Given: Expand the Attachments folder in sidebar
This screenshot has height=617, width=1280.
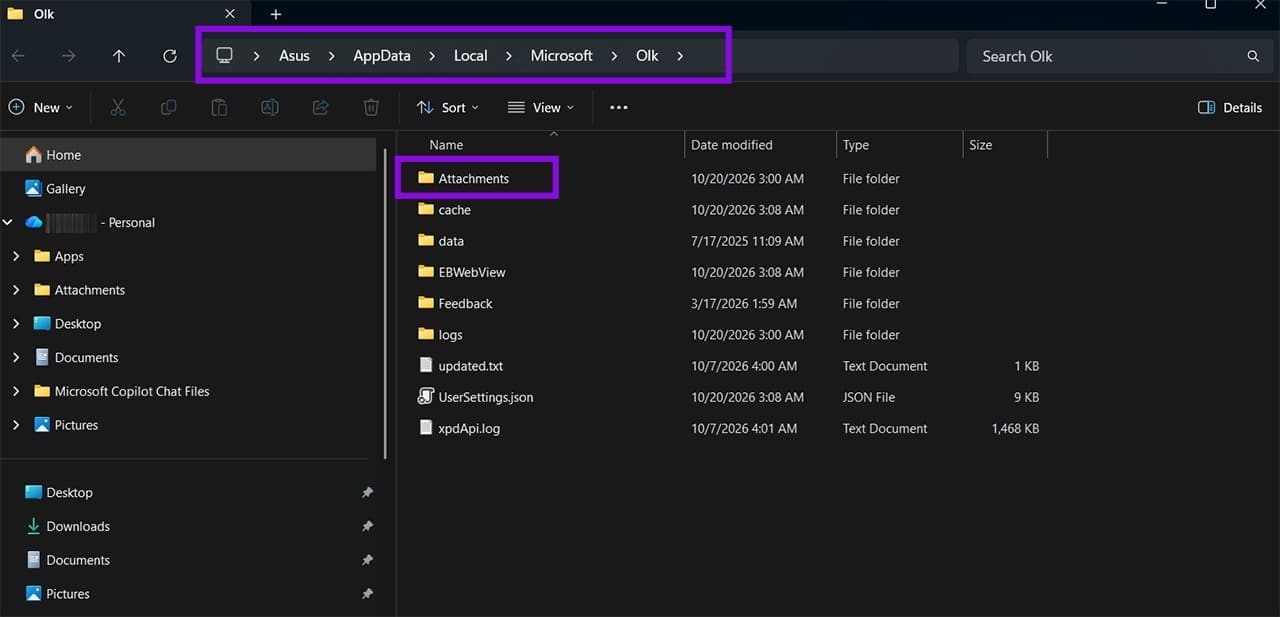Looking at the screenshot, I should (16, 290).
